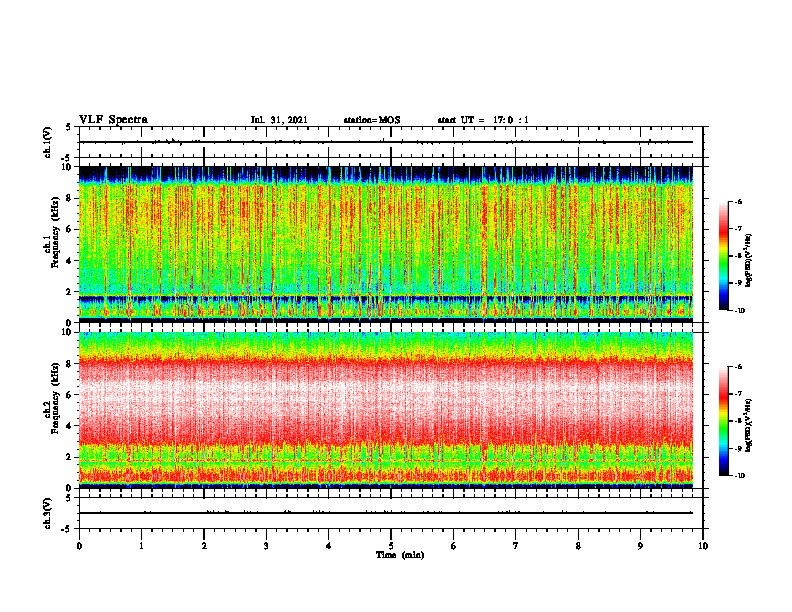Click the '2' kHz tick on ch.1 frequency axis

pos(70,292)
